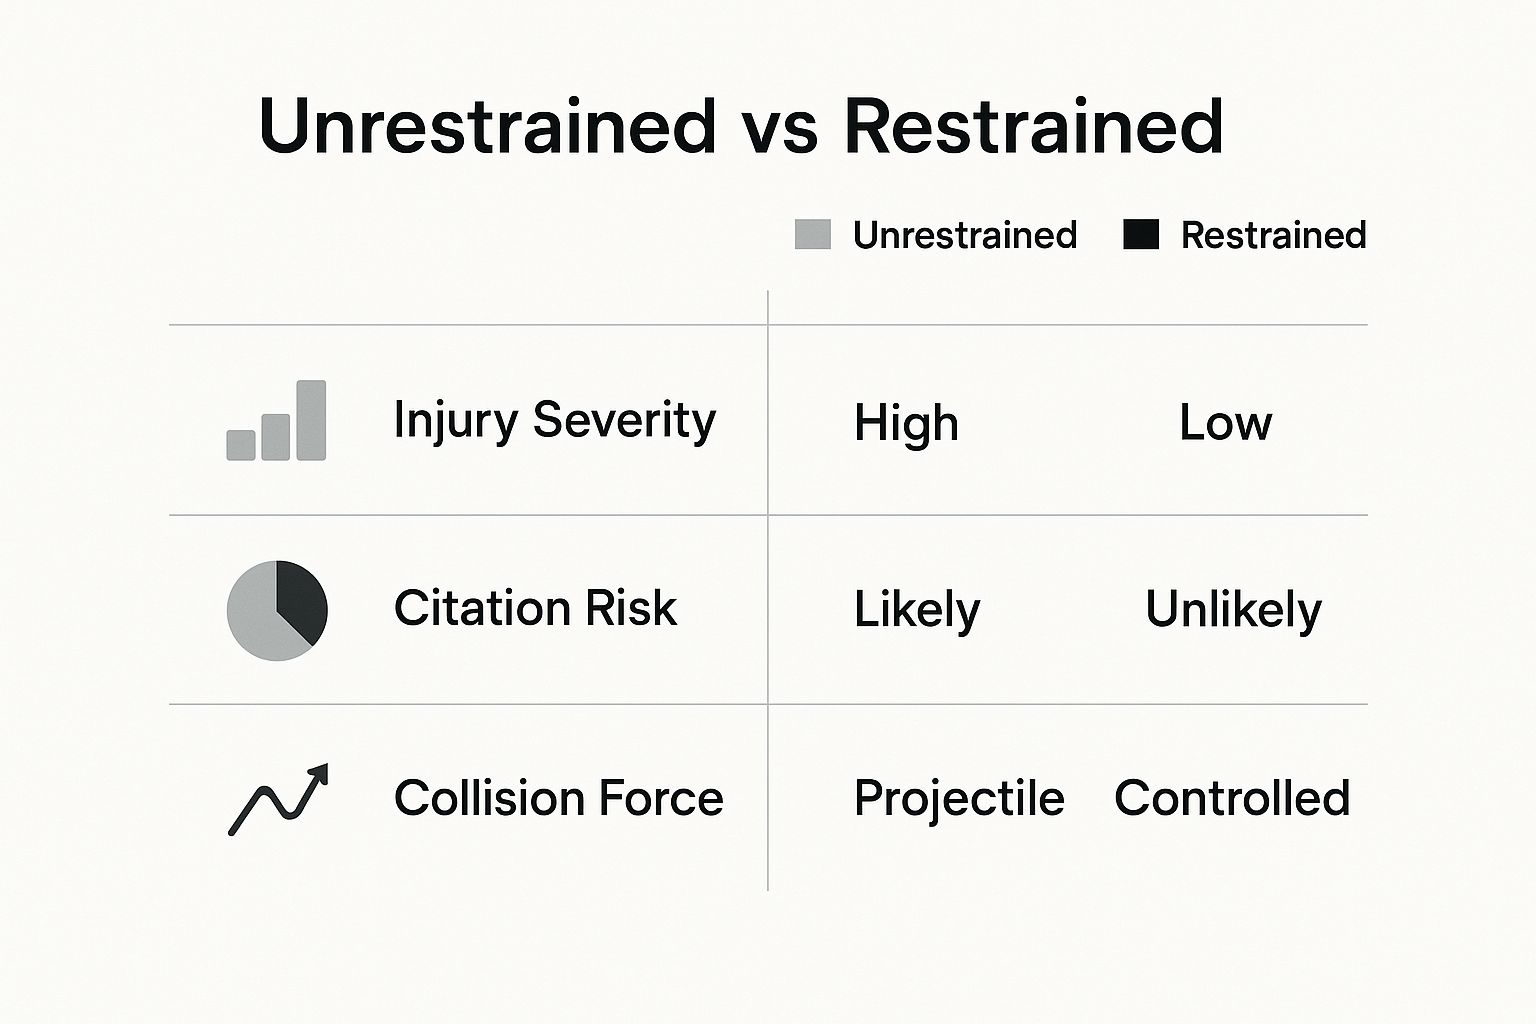Select the Collision Force row label
The width and height of the screenshot is (1536, 1024).
558,798
